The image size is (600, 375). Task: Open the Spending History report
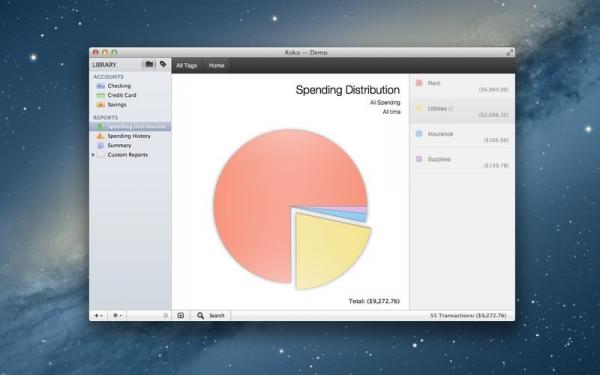130,136
